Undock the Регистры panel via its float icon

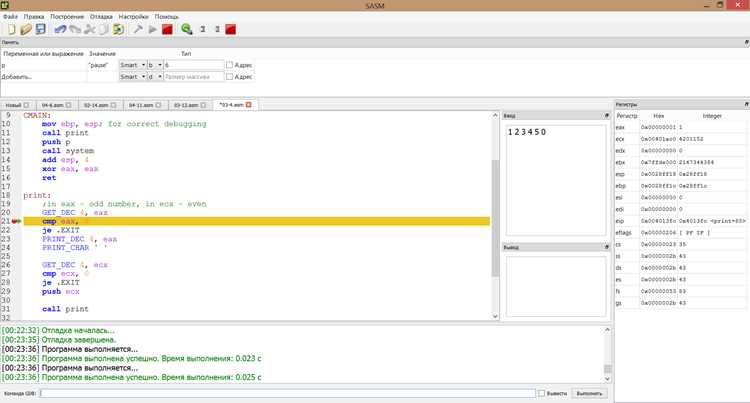(x=746, y=104)
